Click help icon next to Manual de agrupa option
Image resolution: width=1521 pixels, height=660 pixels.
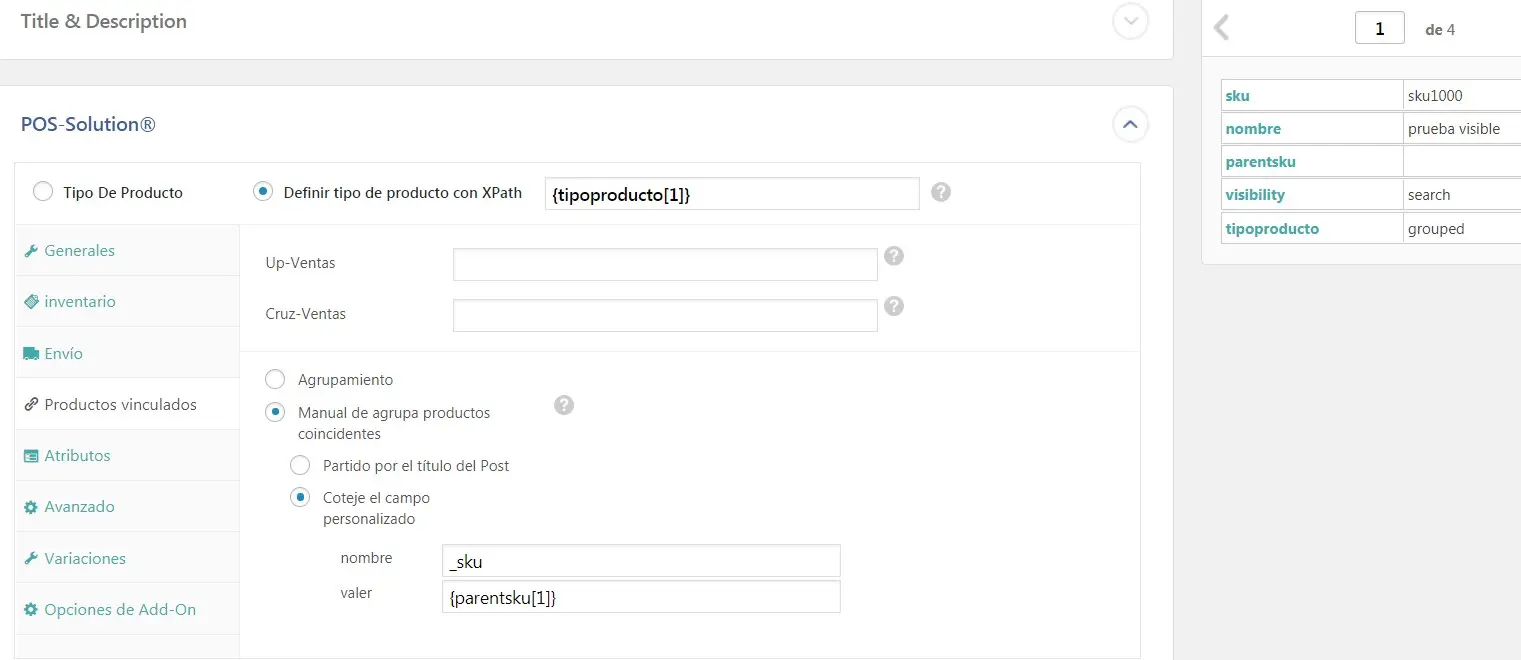tap(564, 405)
